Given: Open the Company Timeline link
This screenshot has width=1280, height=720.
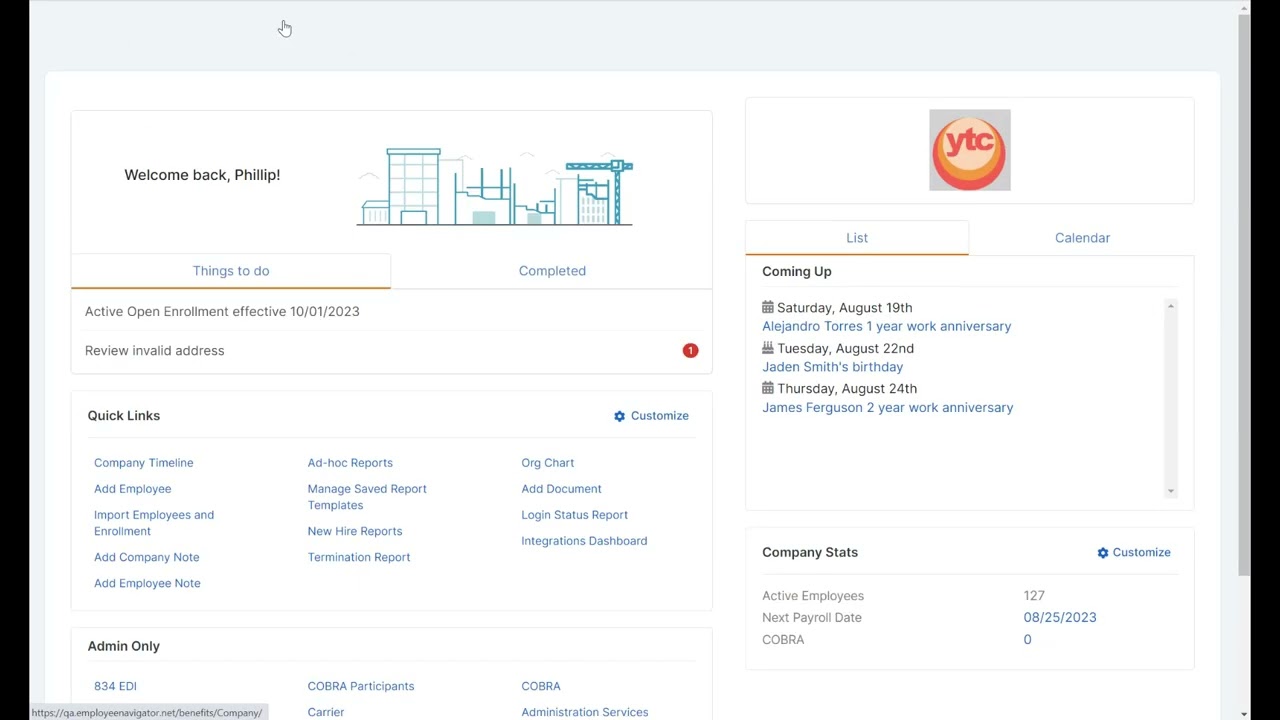Looking at the screenshot, I should tap(144, 463).
